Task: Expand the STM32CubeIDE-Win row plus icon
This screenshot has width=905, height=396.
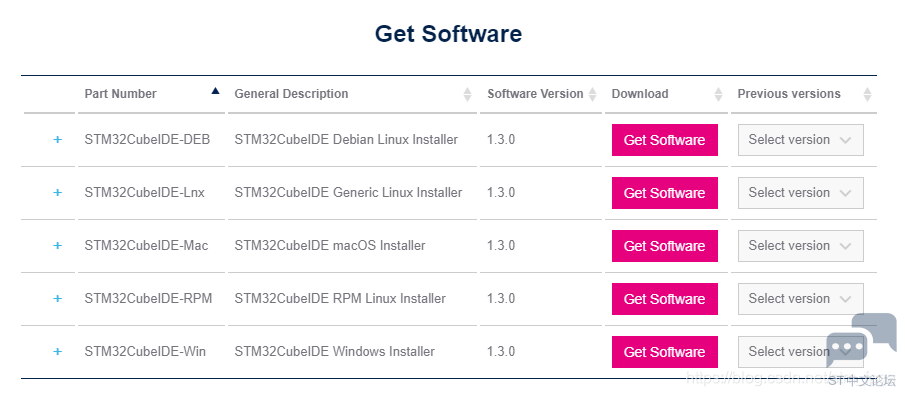Action: pyautogui.click(x=57, y=352)
